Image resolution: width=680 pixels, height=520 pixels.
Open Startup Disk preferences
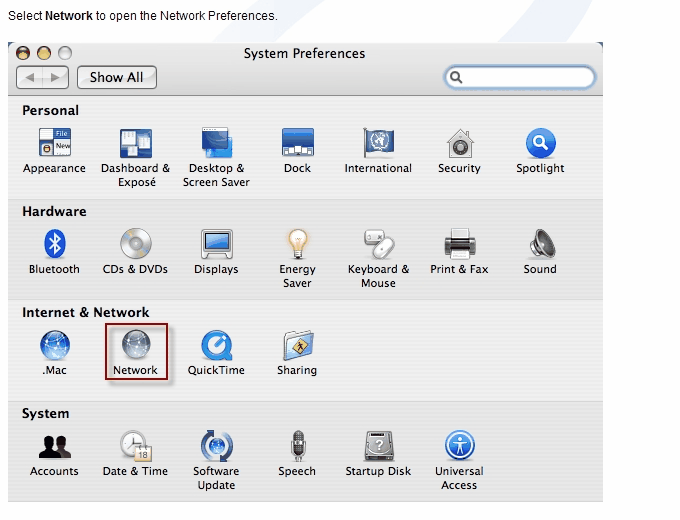[x=379, y=454]
